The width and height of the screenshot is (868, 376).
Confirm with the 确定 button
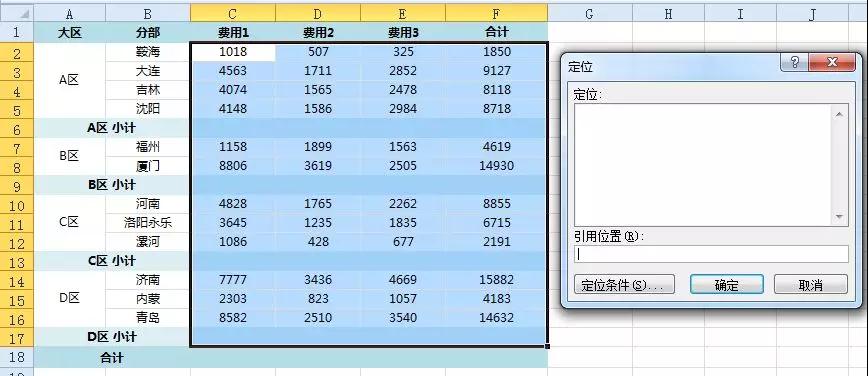(727, 285)
